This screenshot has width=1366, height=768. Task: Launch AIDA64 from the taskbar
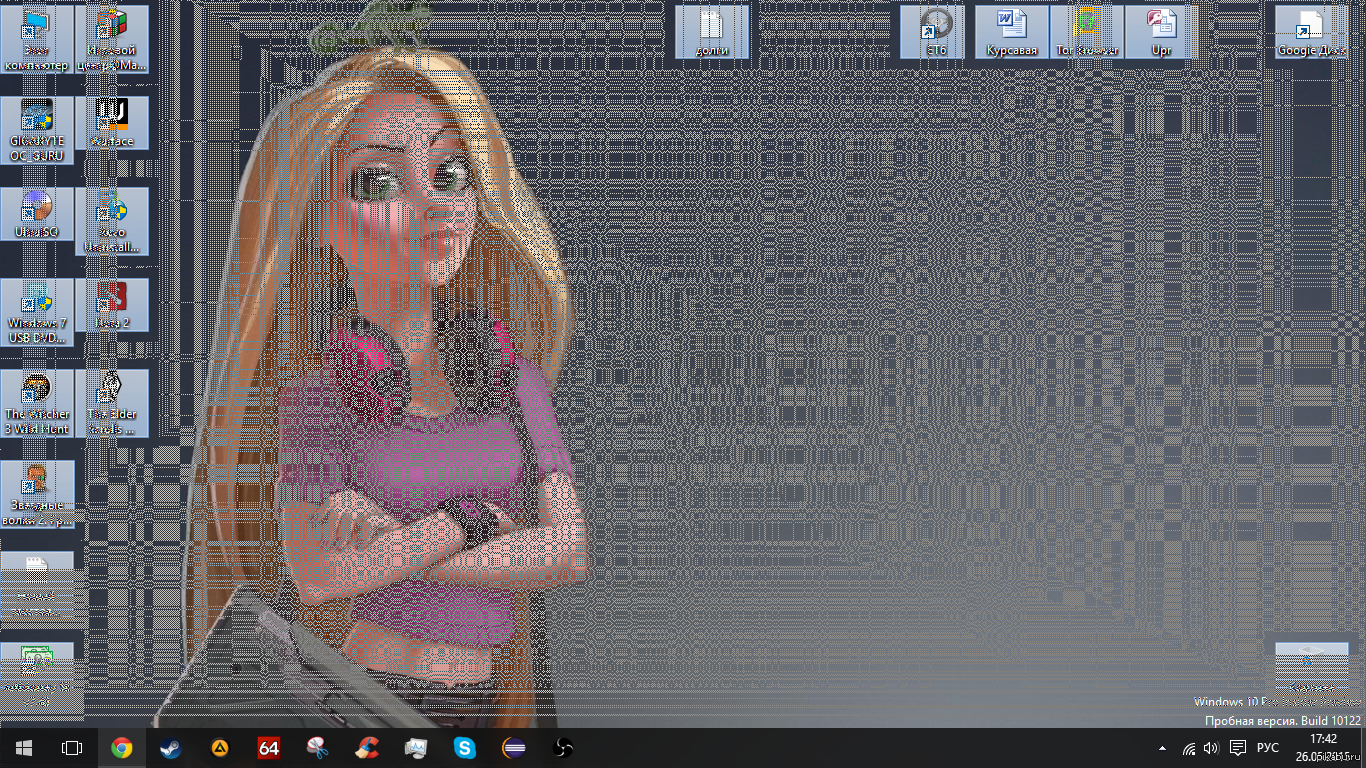(268, 748)
